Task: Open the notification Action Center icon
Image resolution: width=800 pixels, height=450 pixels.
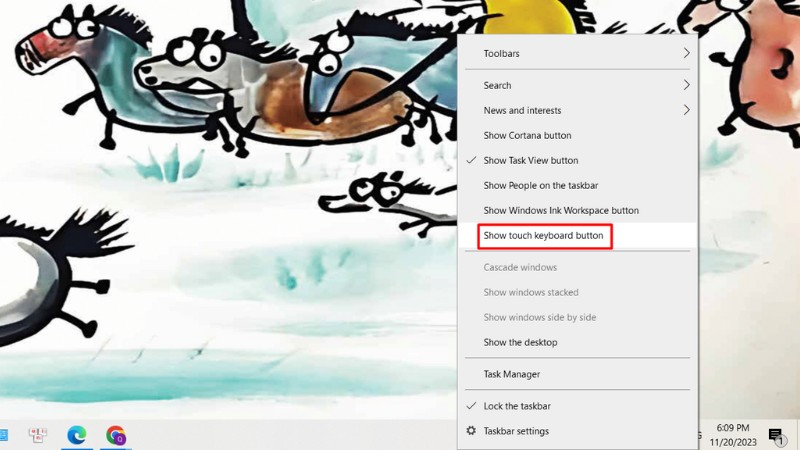Action: point(776,435)
